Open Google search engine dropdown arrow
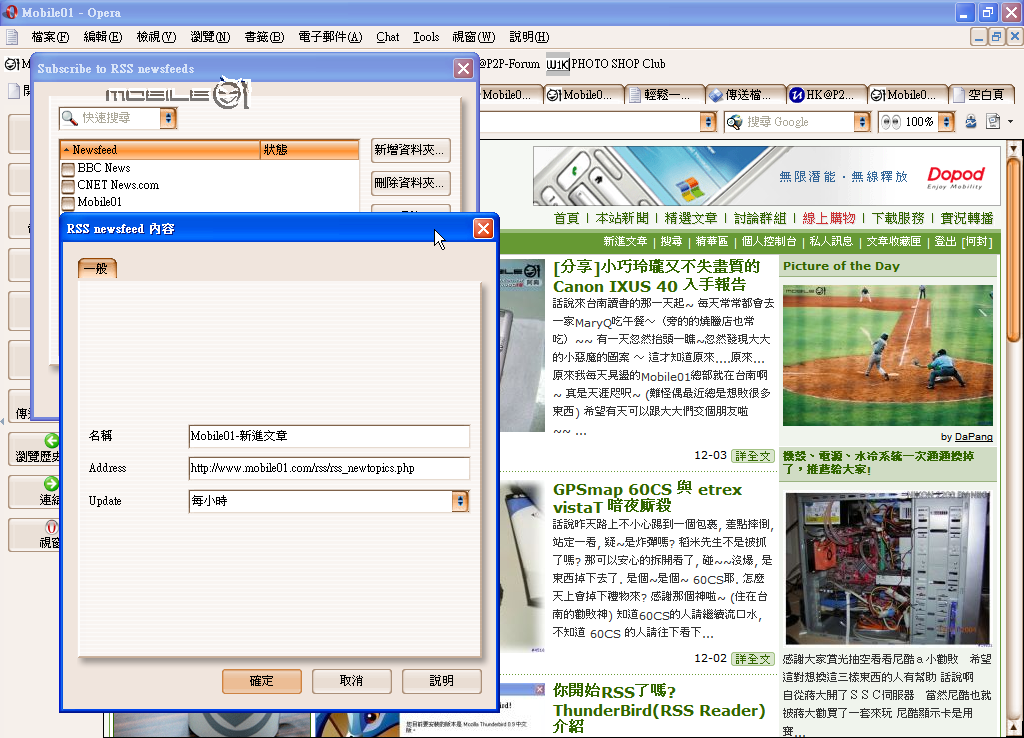Screen dimensions: 1024x738 (862, 122)
